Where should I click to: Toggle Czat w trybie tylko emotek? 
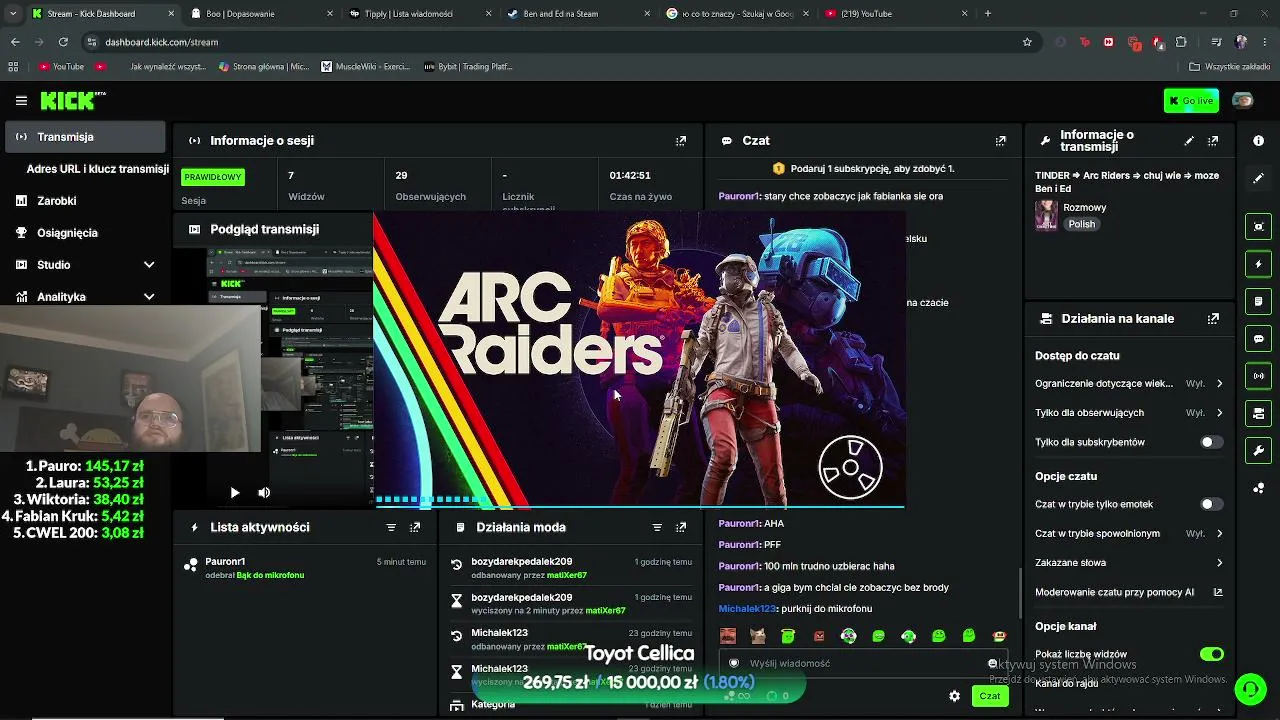point(1211,504)
